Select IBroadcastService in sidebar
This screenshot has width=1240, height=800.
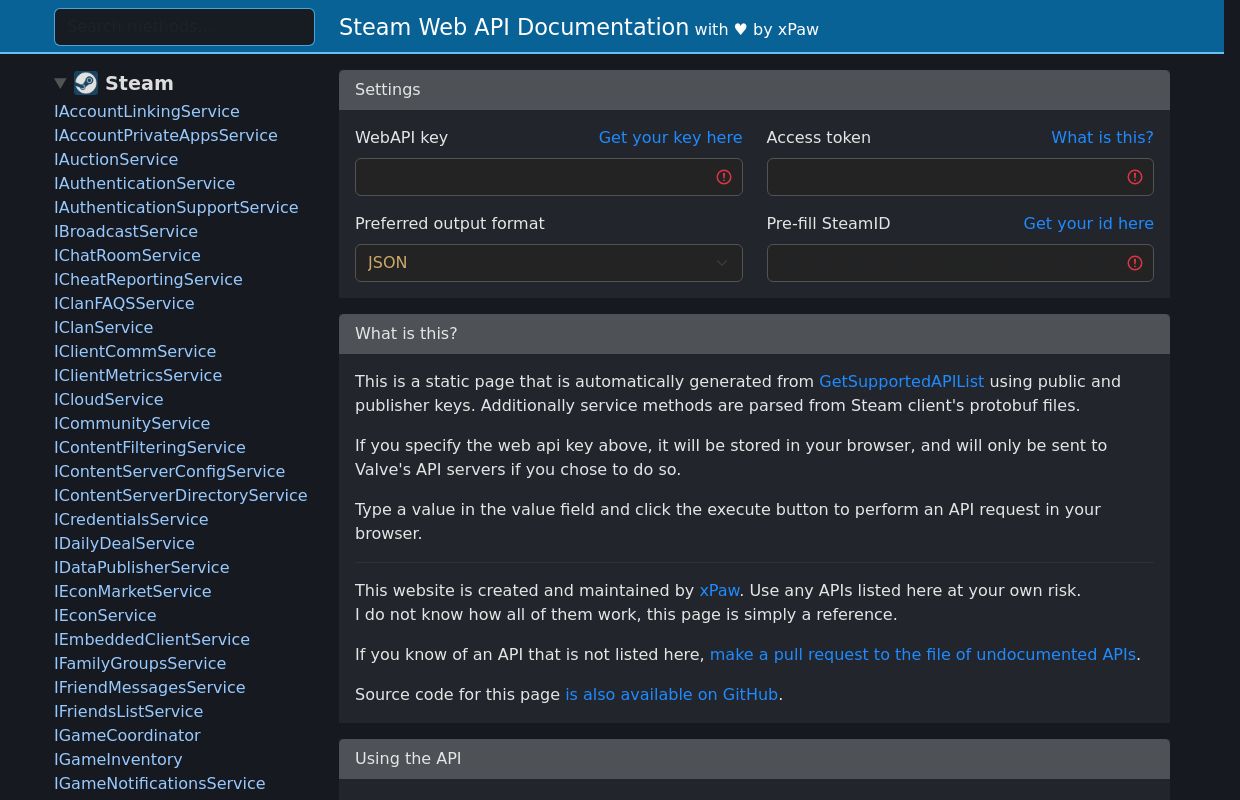point(126,231)
